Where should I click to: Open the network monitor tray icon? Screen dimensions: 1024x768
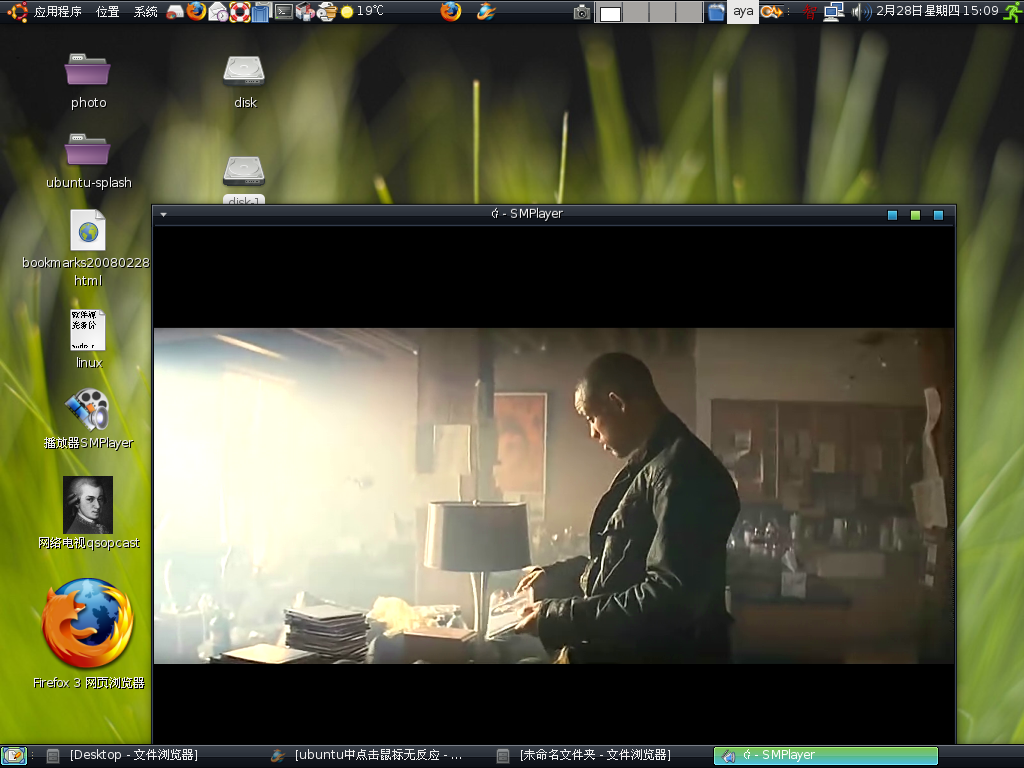[833, 12]
